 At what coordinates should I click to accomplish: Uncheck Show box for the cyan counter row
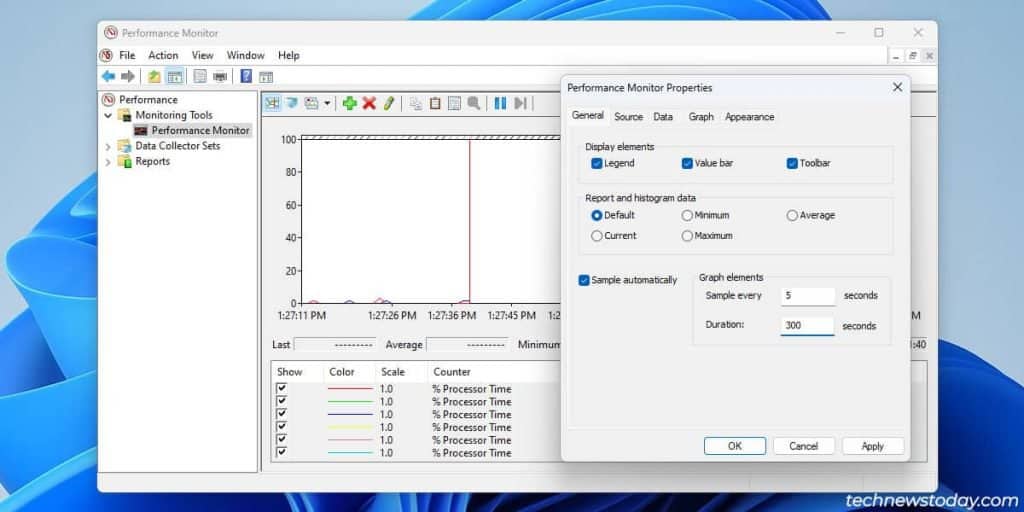tap(281, 452)
